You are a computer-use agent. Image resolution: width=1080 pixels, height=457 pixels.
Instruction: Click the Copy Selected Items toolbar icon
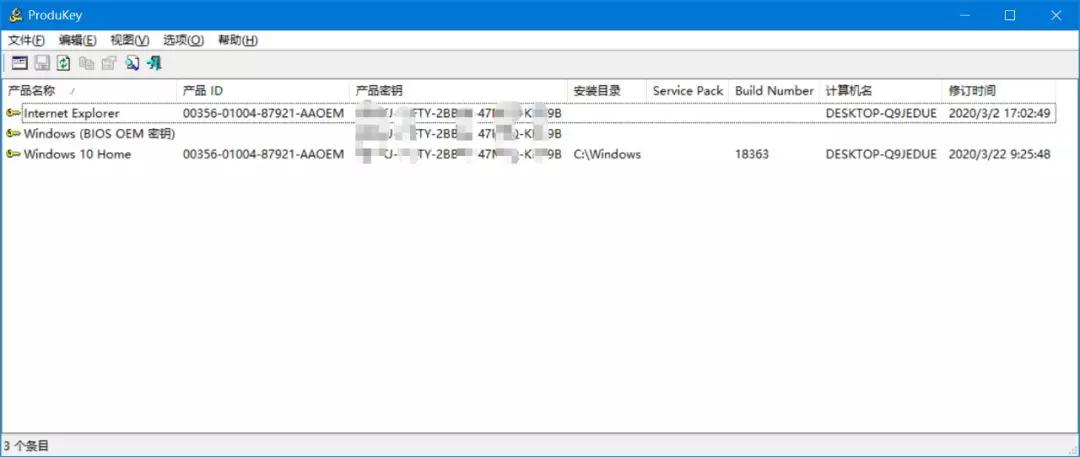coord(87,63)
